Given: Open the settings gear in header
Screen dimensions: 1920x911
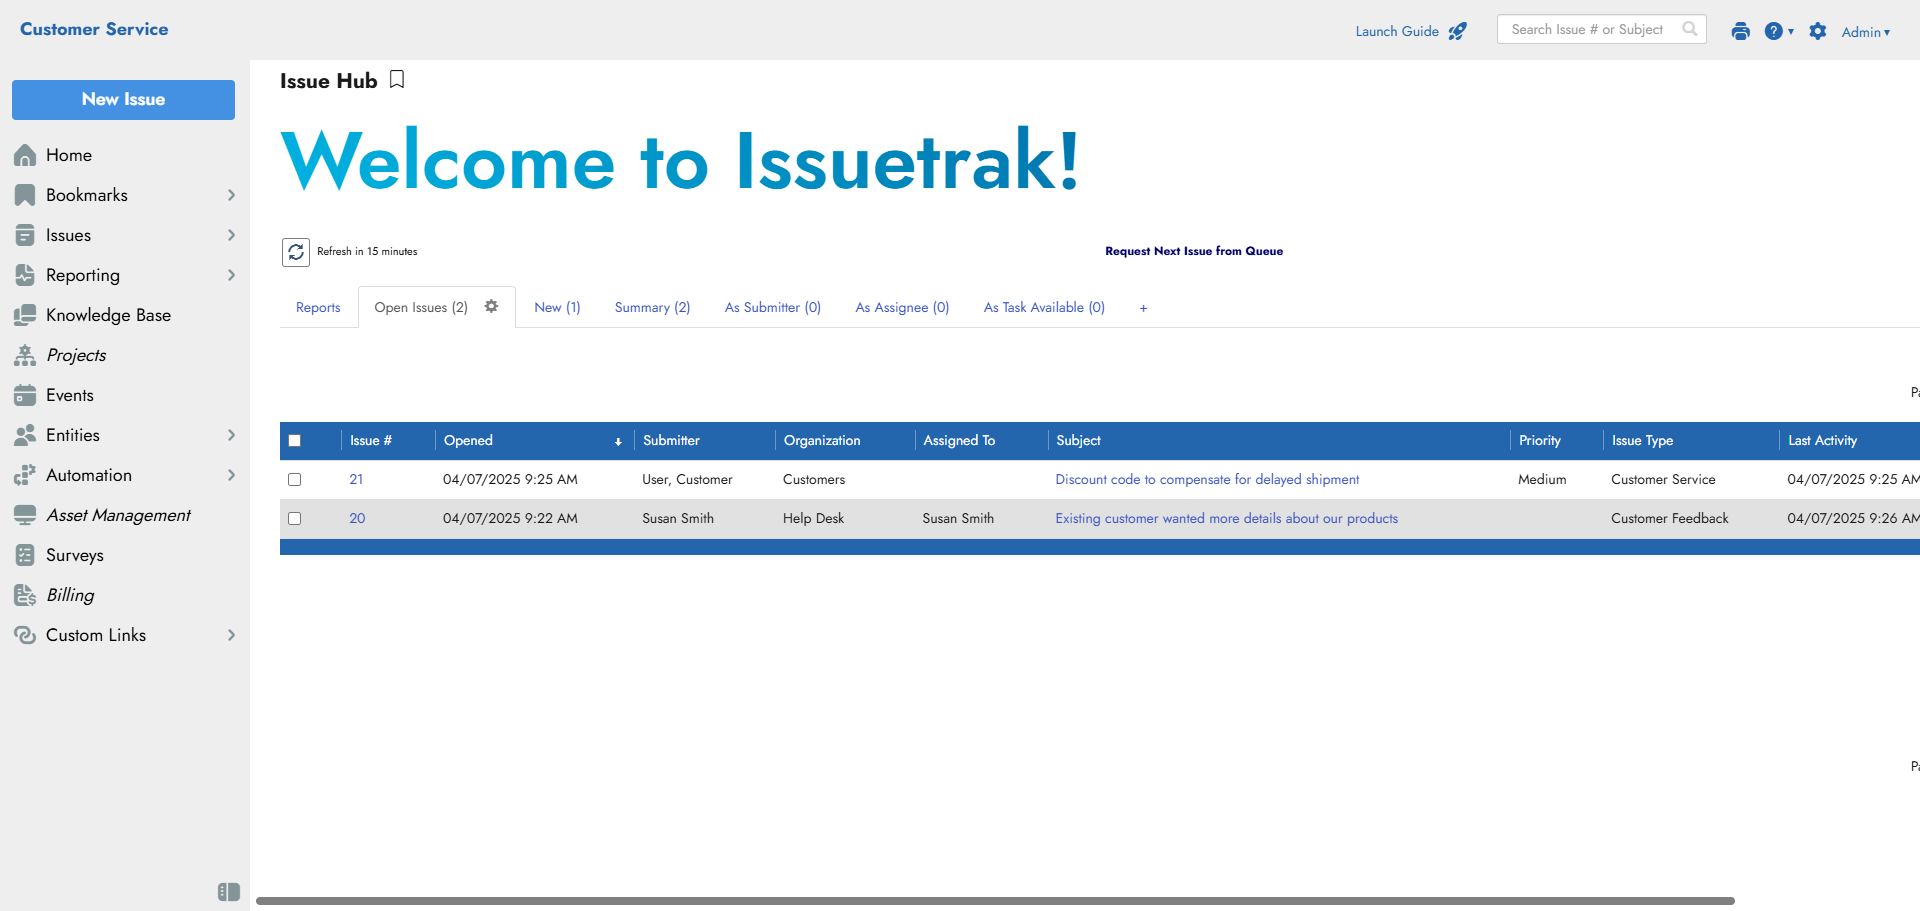Looking at the screenshot, I should (1818, 31).
